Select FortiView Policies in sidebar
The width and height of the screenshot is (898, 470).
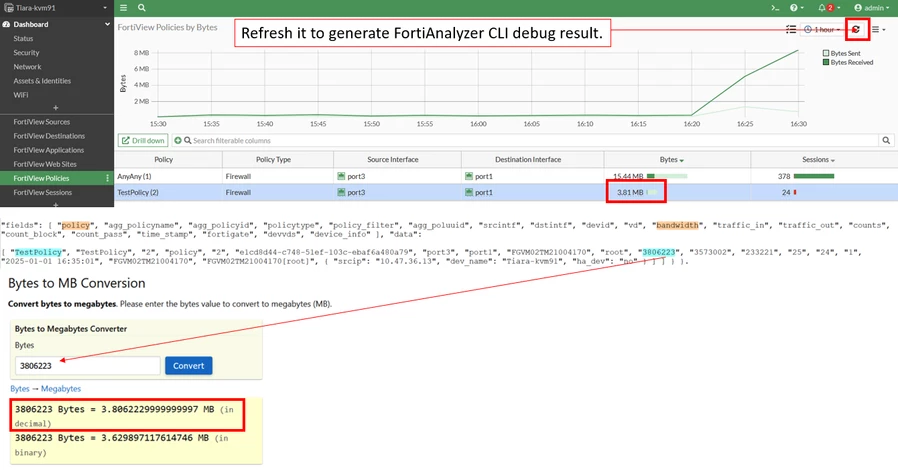point(41,178)
